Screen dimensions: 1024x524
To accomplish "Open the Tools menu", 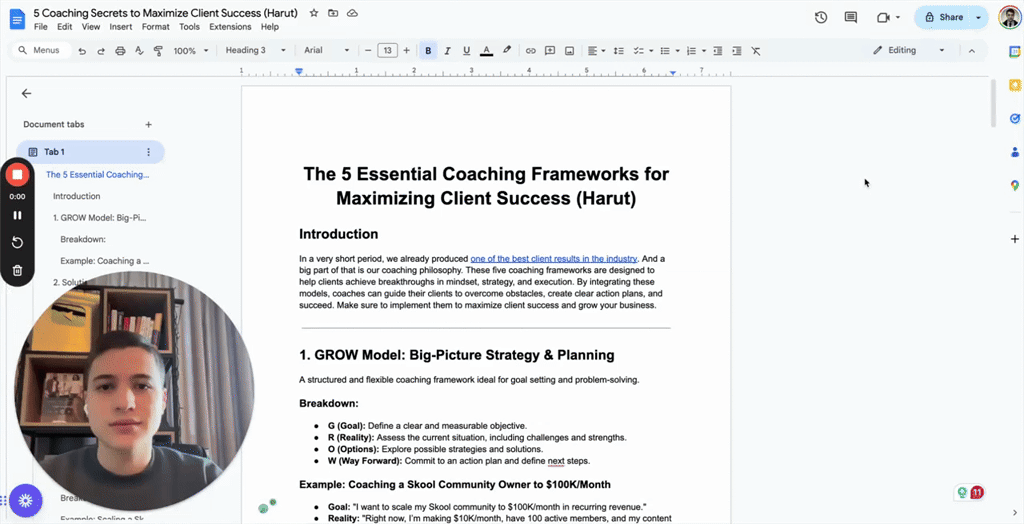I will pos(189,27).
